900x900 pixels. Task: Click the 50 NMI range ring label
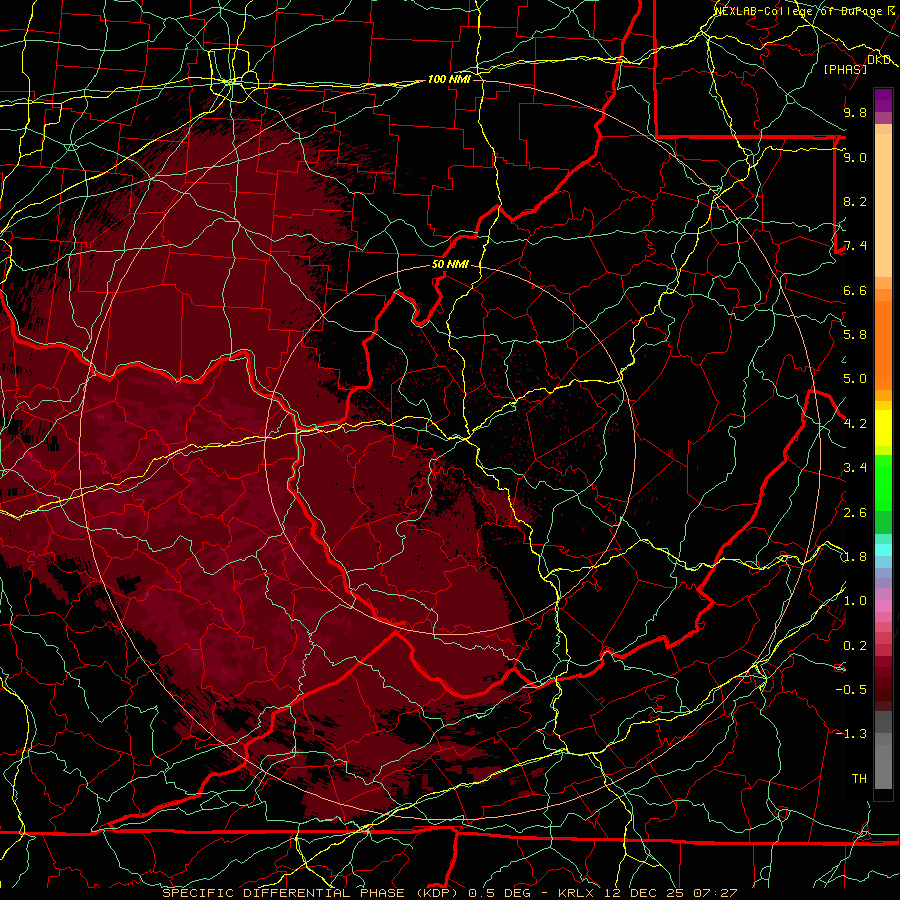click(450, 264)
